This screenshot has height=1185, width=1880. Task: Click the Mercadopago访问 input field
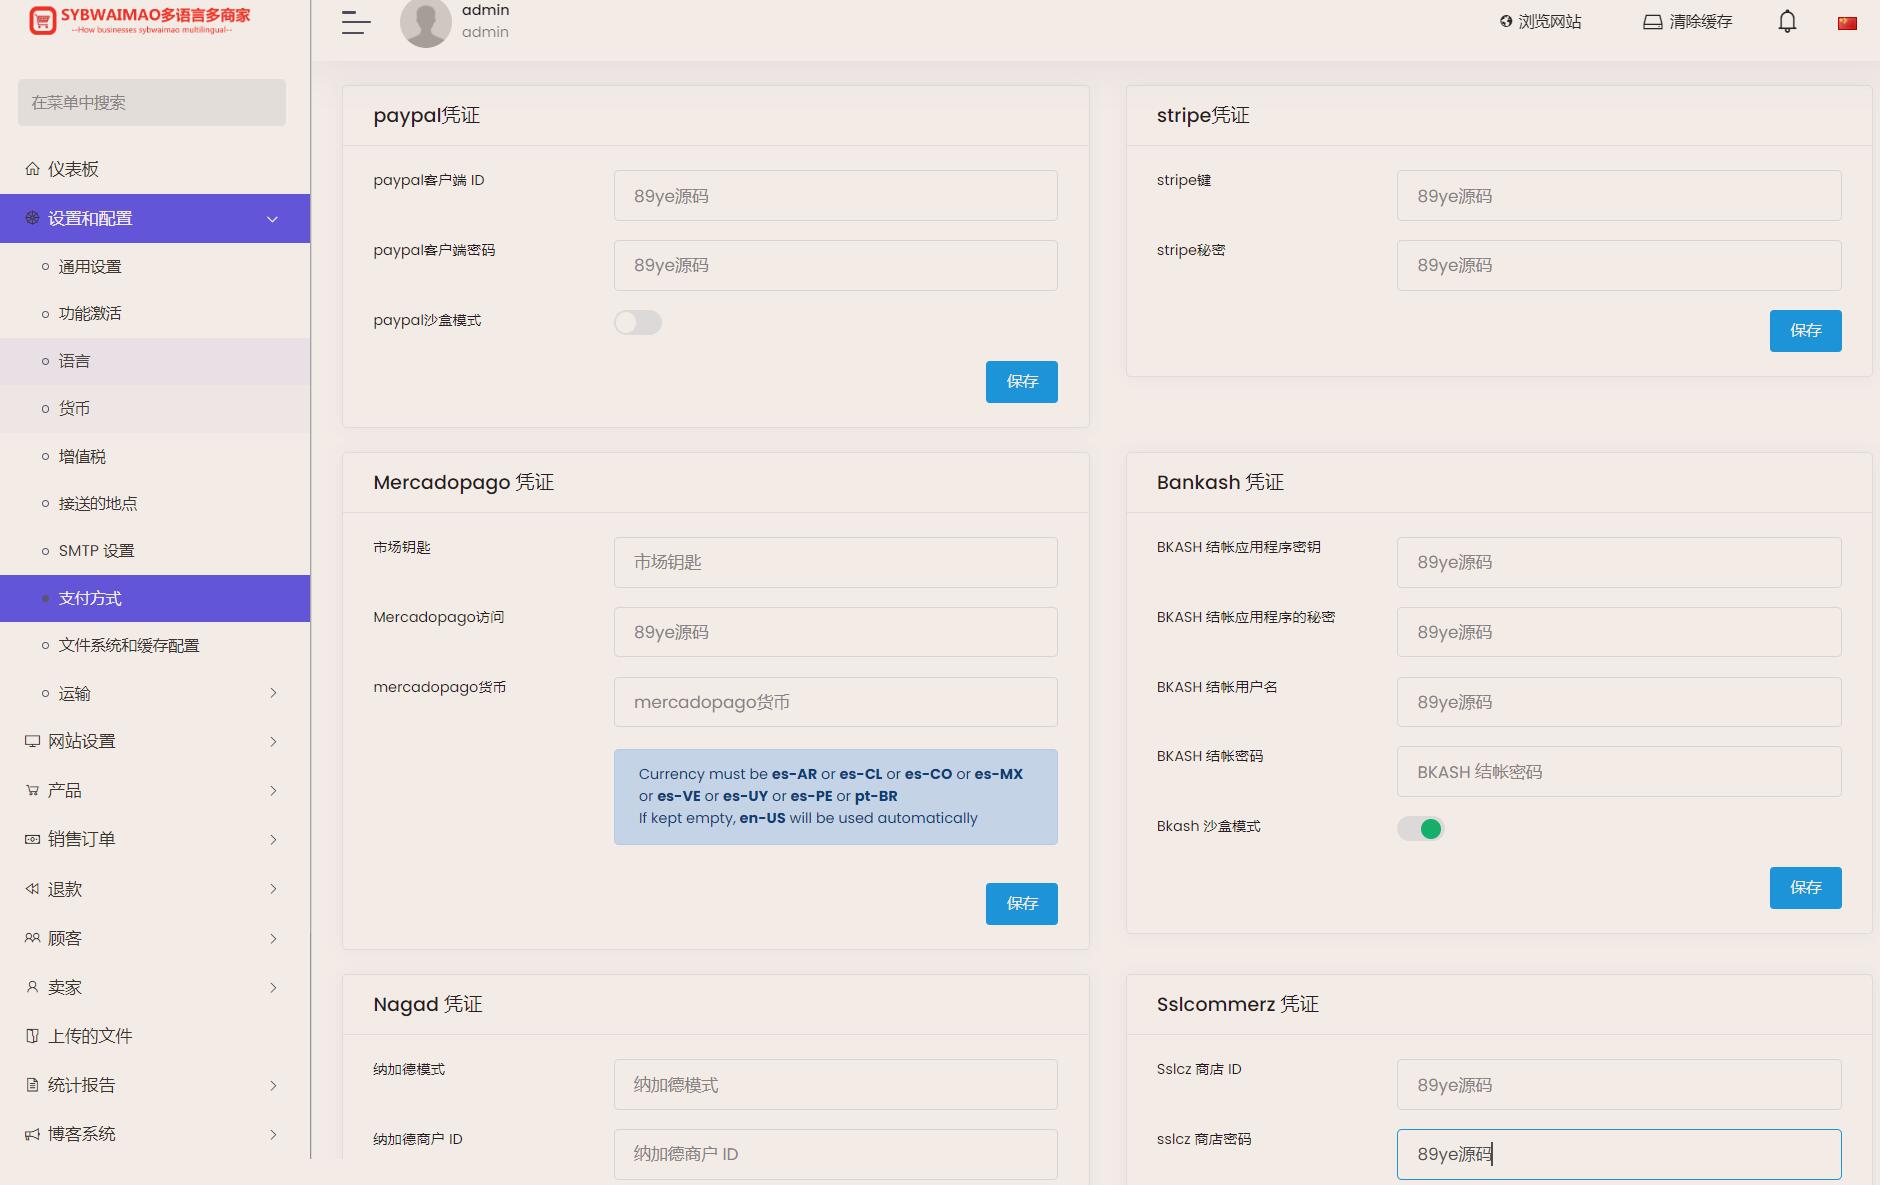point(835,632)
